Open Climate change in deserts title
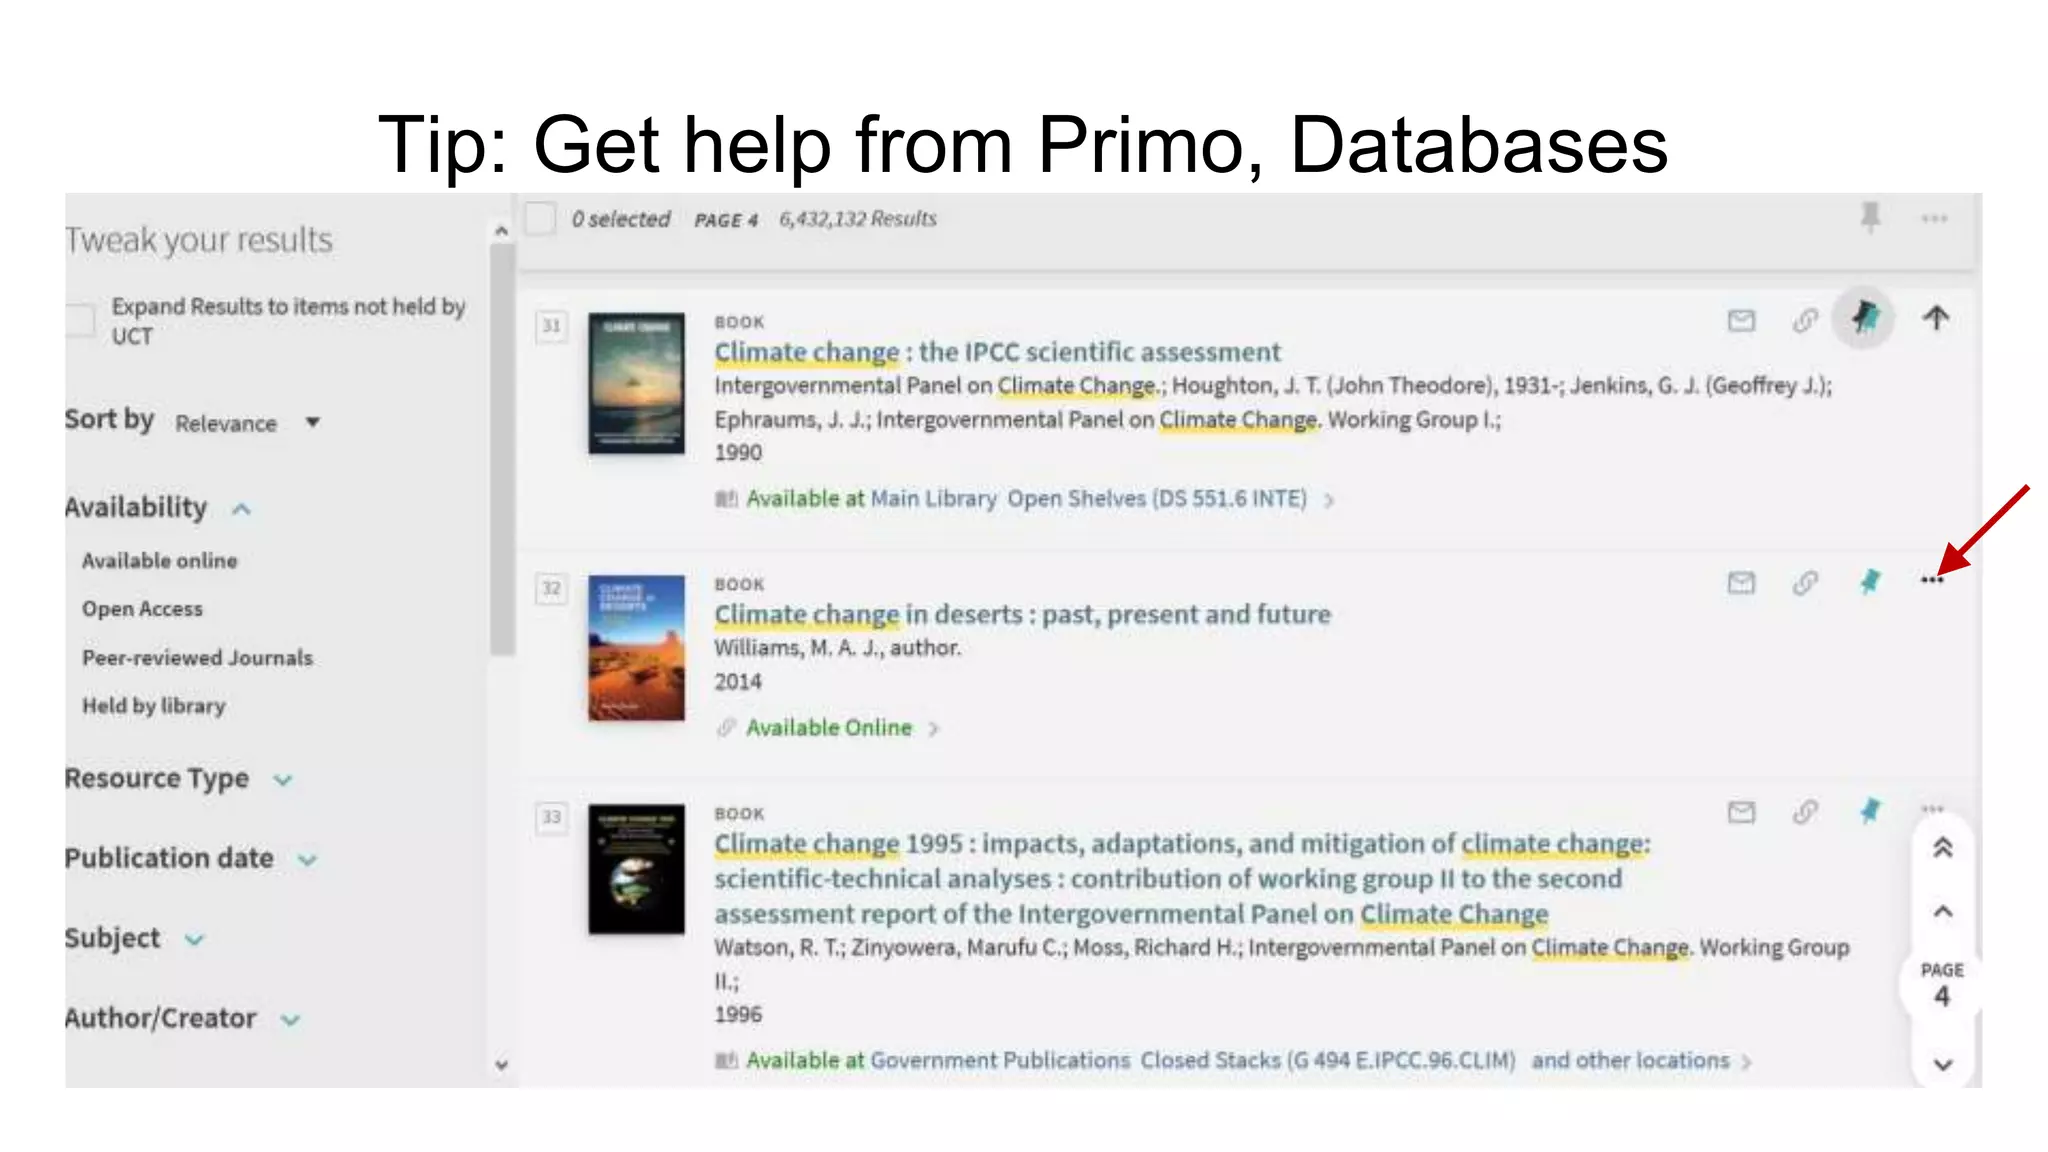The image size is (2048, 1152). click(x=1022, y=614)
